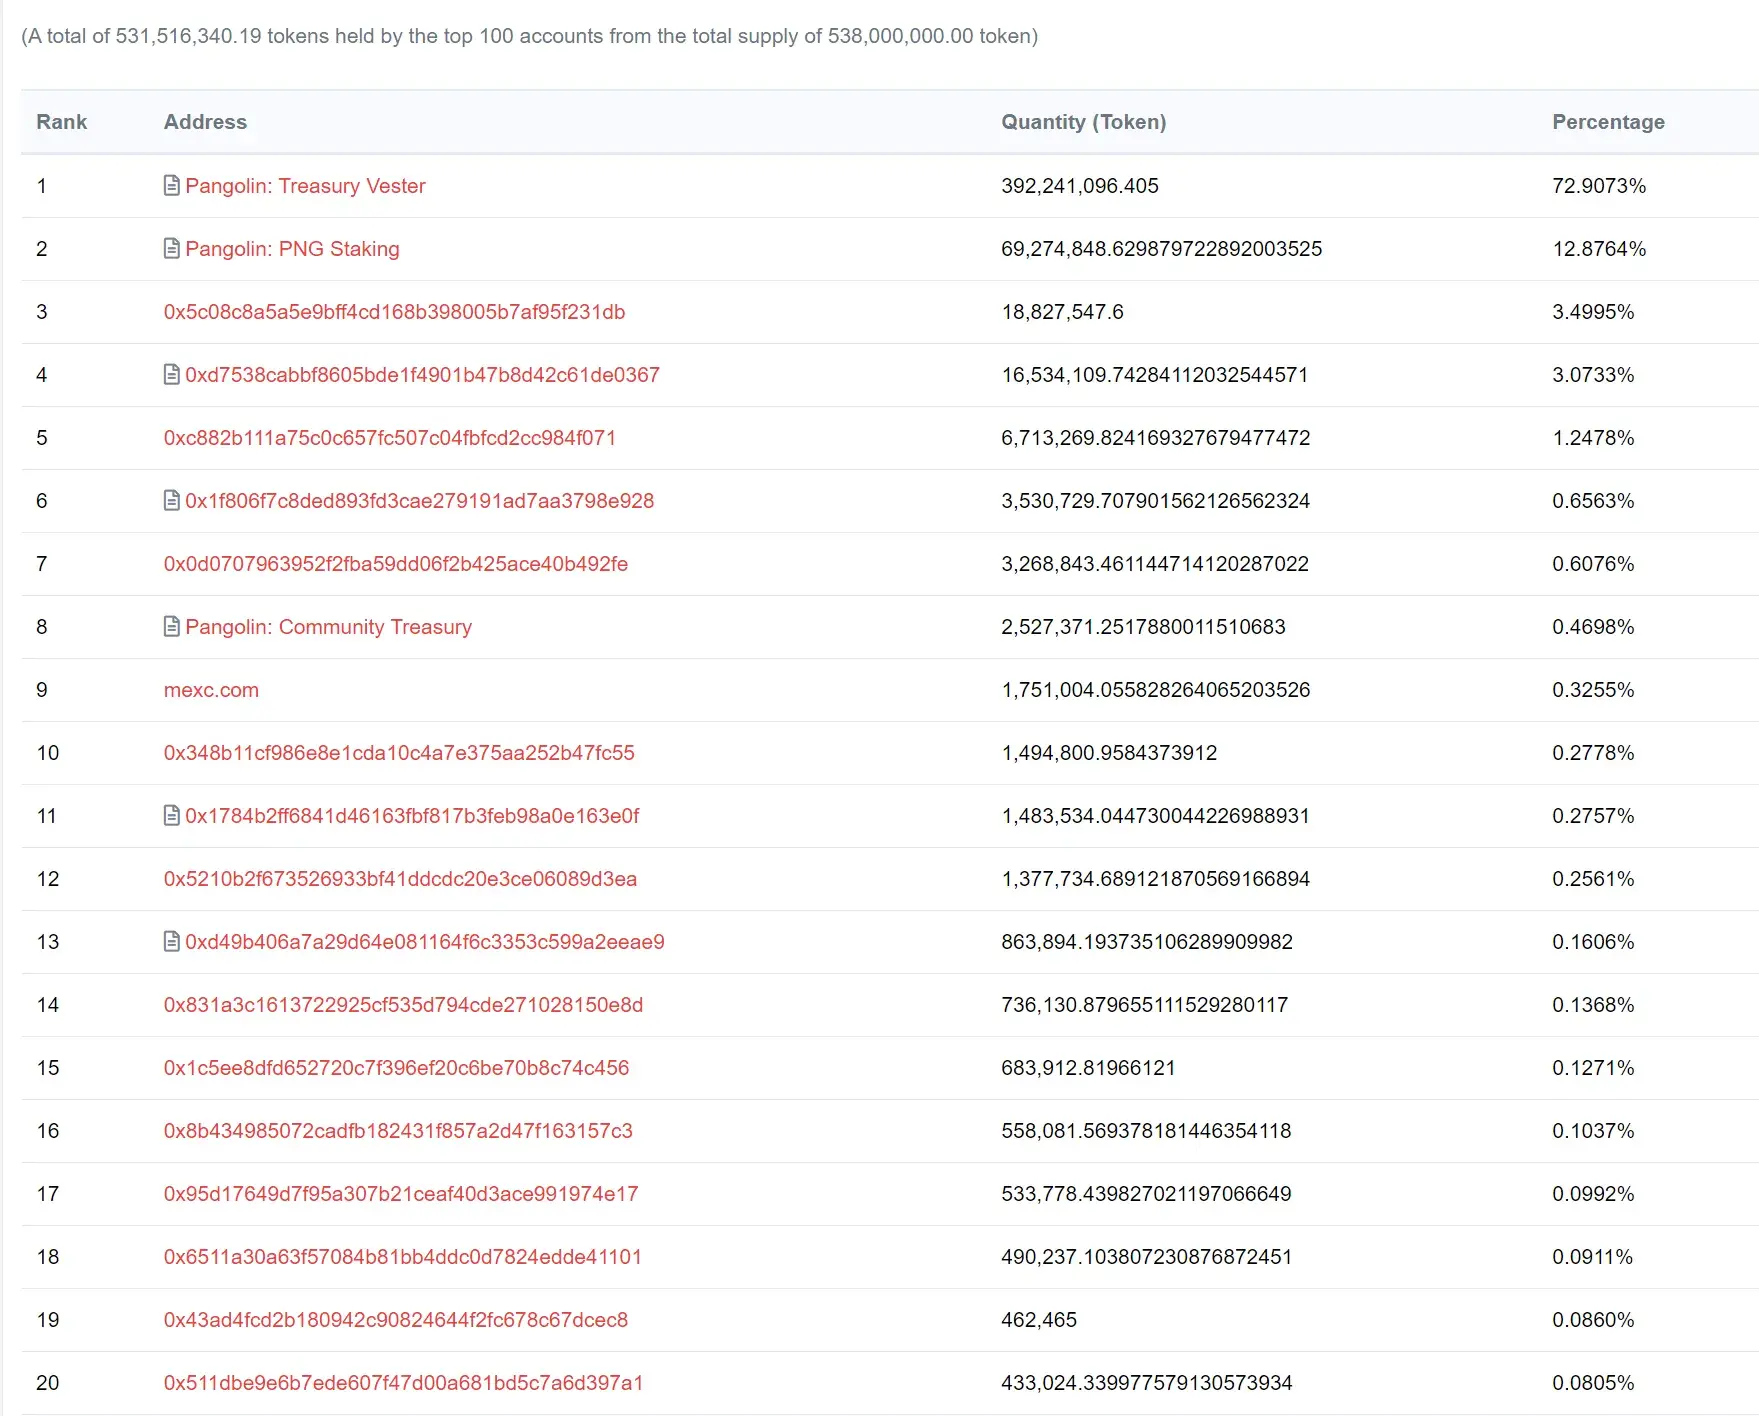The width and height of the screenshot is (1759, 1416).
Task: Select percentage 0.0911% value
Action: pyautogui.click(x=1592, y=1257)
